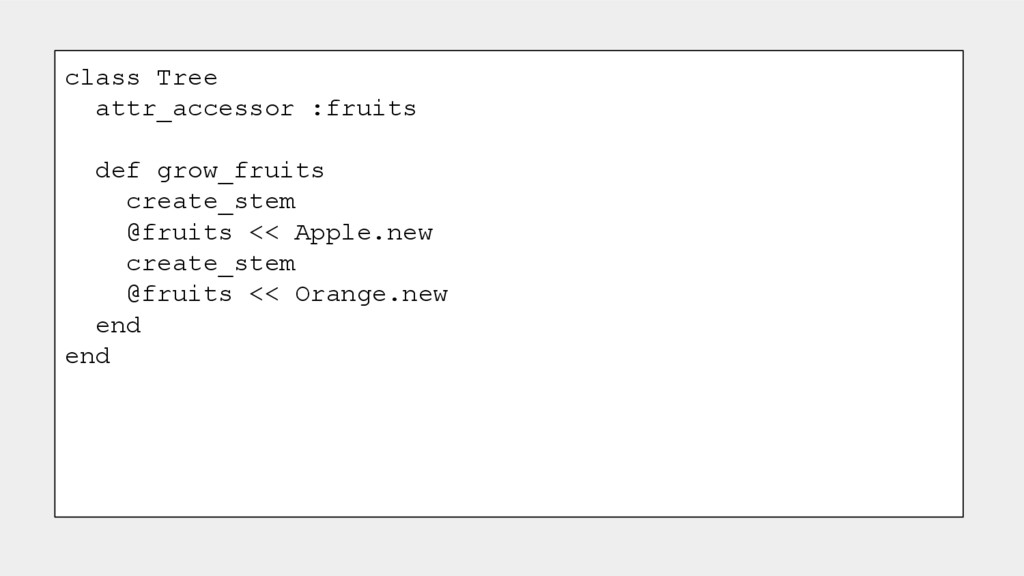The image size is (1024, 576).
Task: Click the "Tree" class name
Action: [x=187, y=78]
